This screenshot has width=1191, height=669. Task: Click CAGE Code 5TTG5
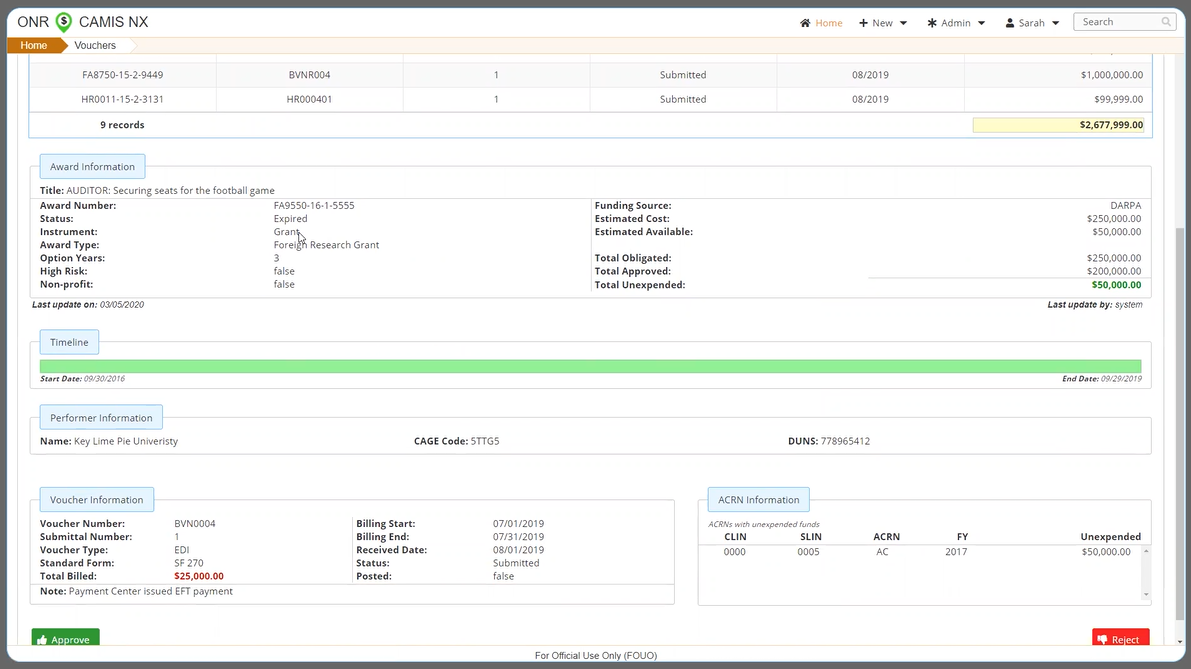pos(485,440)
